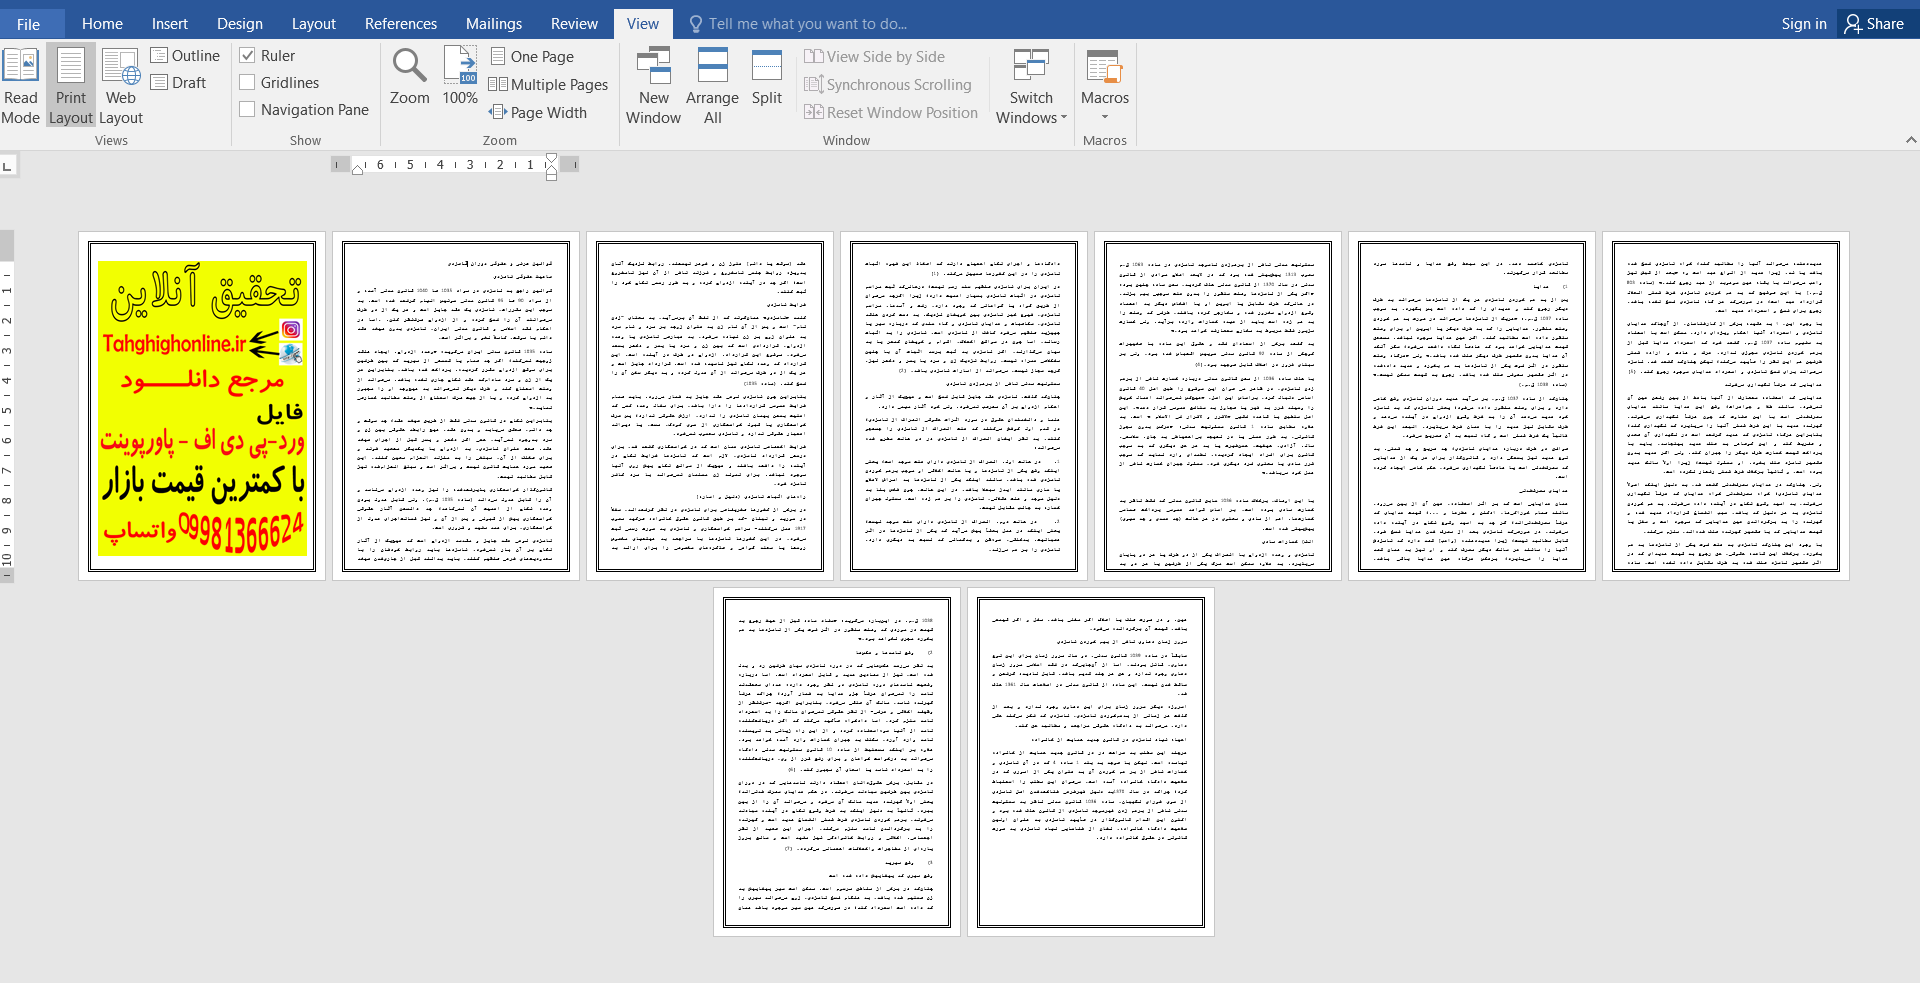Click the yellow cover page thumbnail
The image size is (1920, 983).
pos(202,406)
